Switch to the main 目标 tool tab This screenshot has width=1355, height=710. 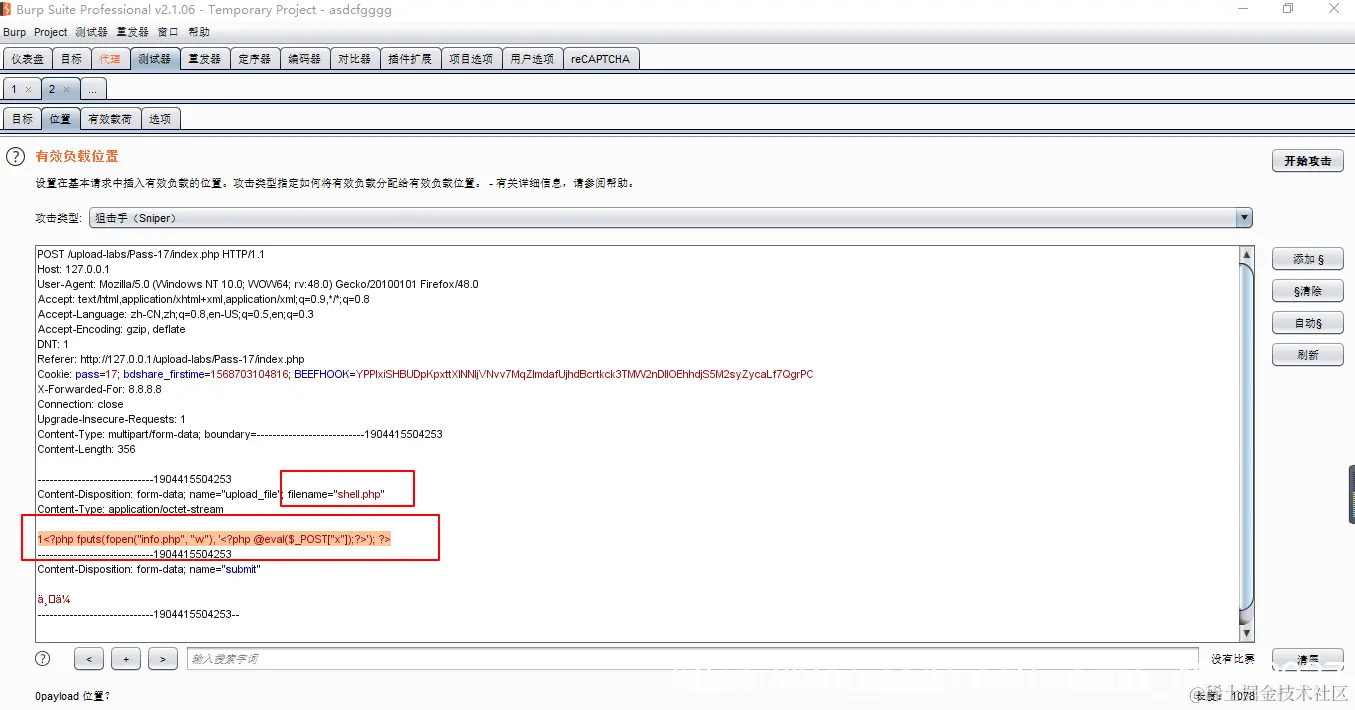(71, 59)
